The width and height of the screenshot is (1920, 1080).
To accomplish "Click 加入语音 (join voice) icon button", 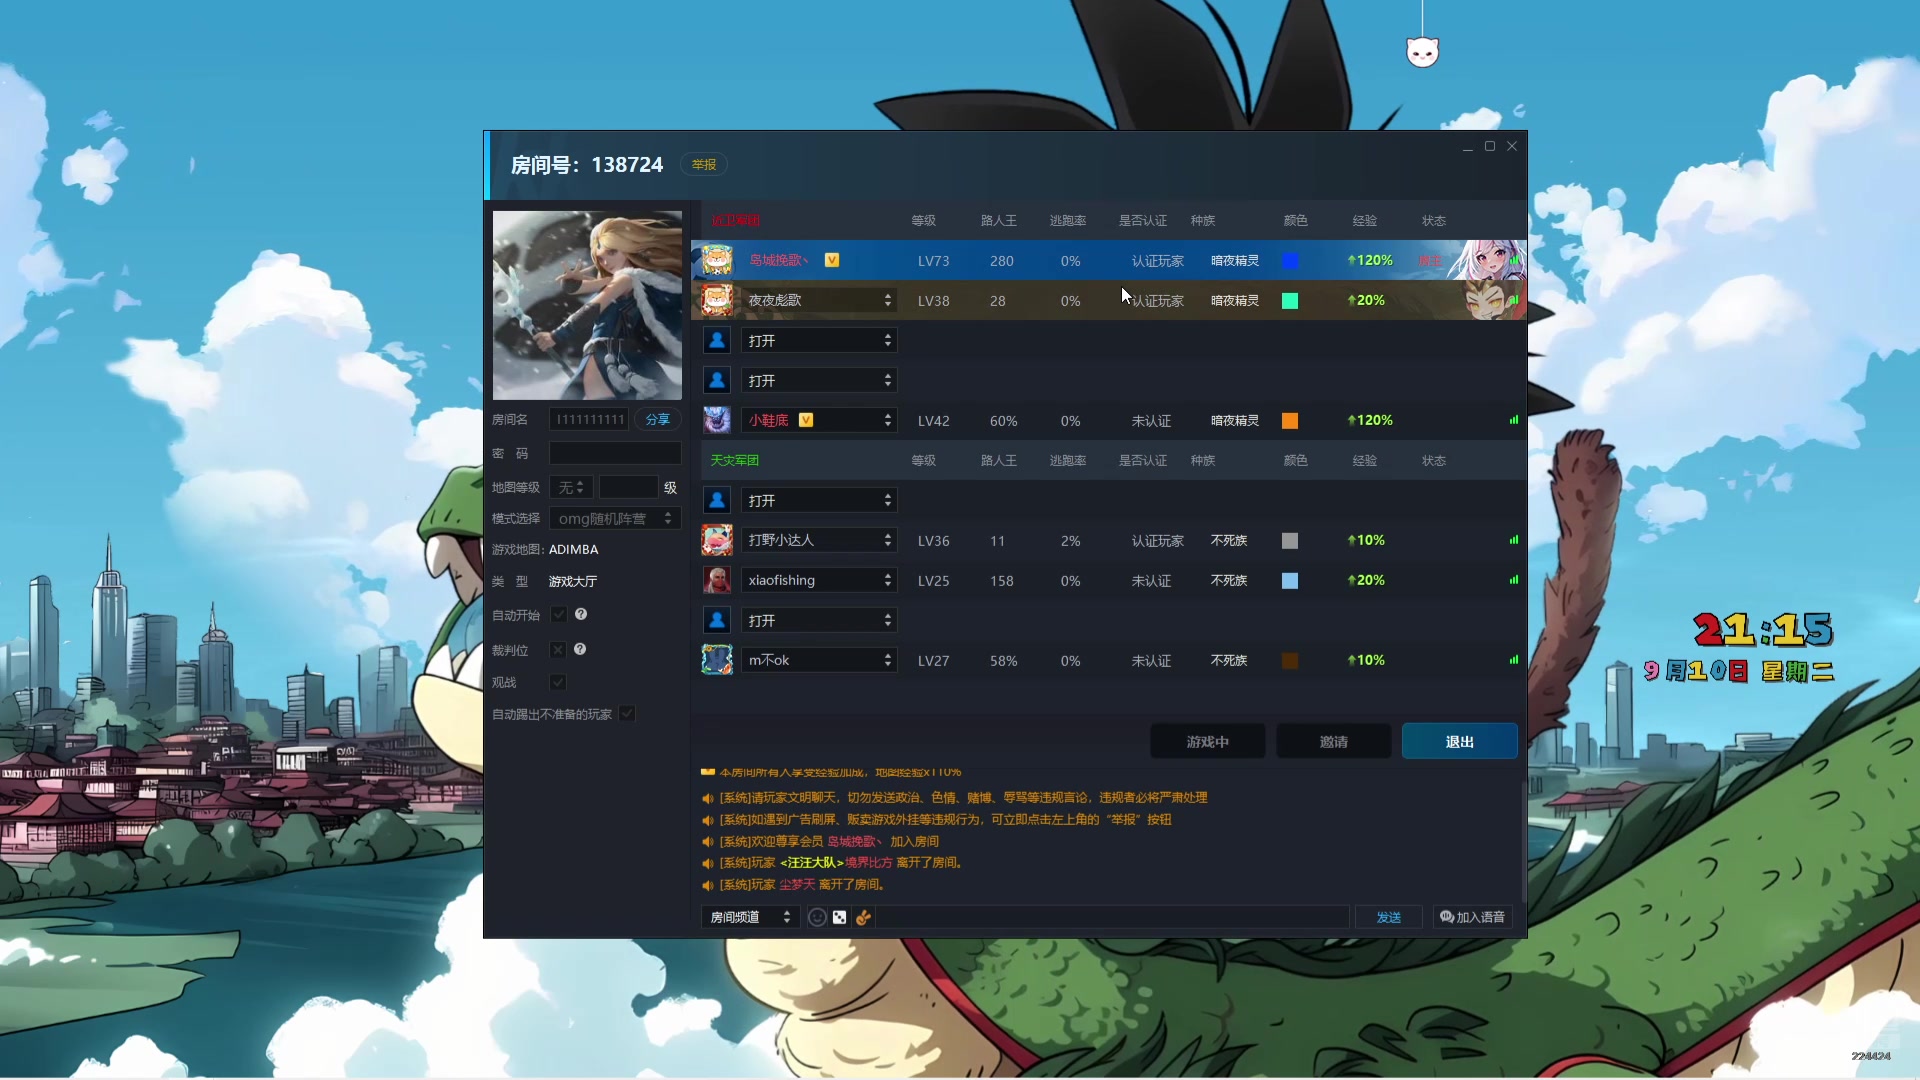I will (x=1448, y=916).
